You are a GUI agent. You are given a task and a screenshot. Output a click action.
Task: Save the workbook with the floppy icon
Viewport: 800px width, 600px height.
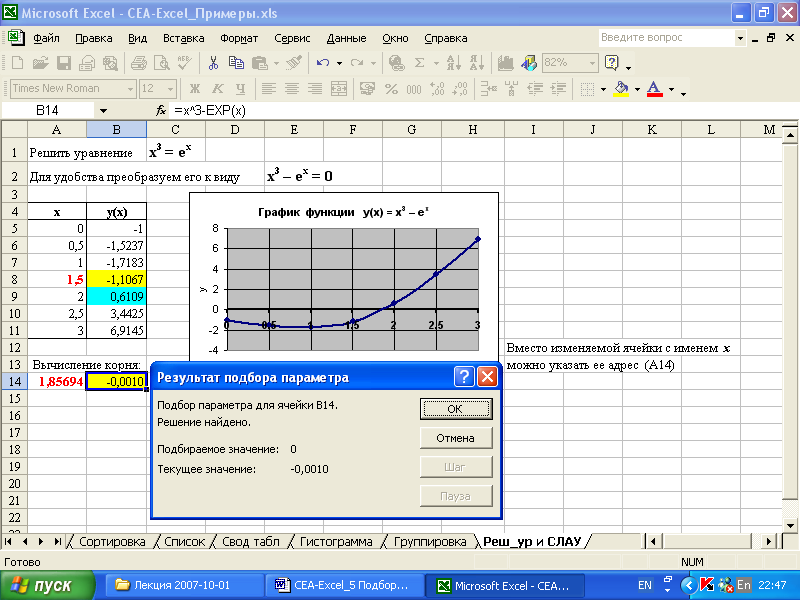point(64,63)
